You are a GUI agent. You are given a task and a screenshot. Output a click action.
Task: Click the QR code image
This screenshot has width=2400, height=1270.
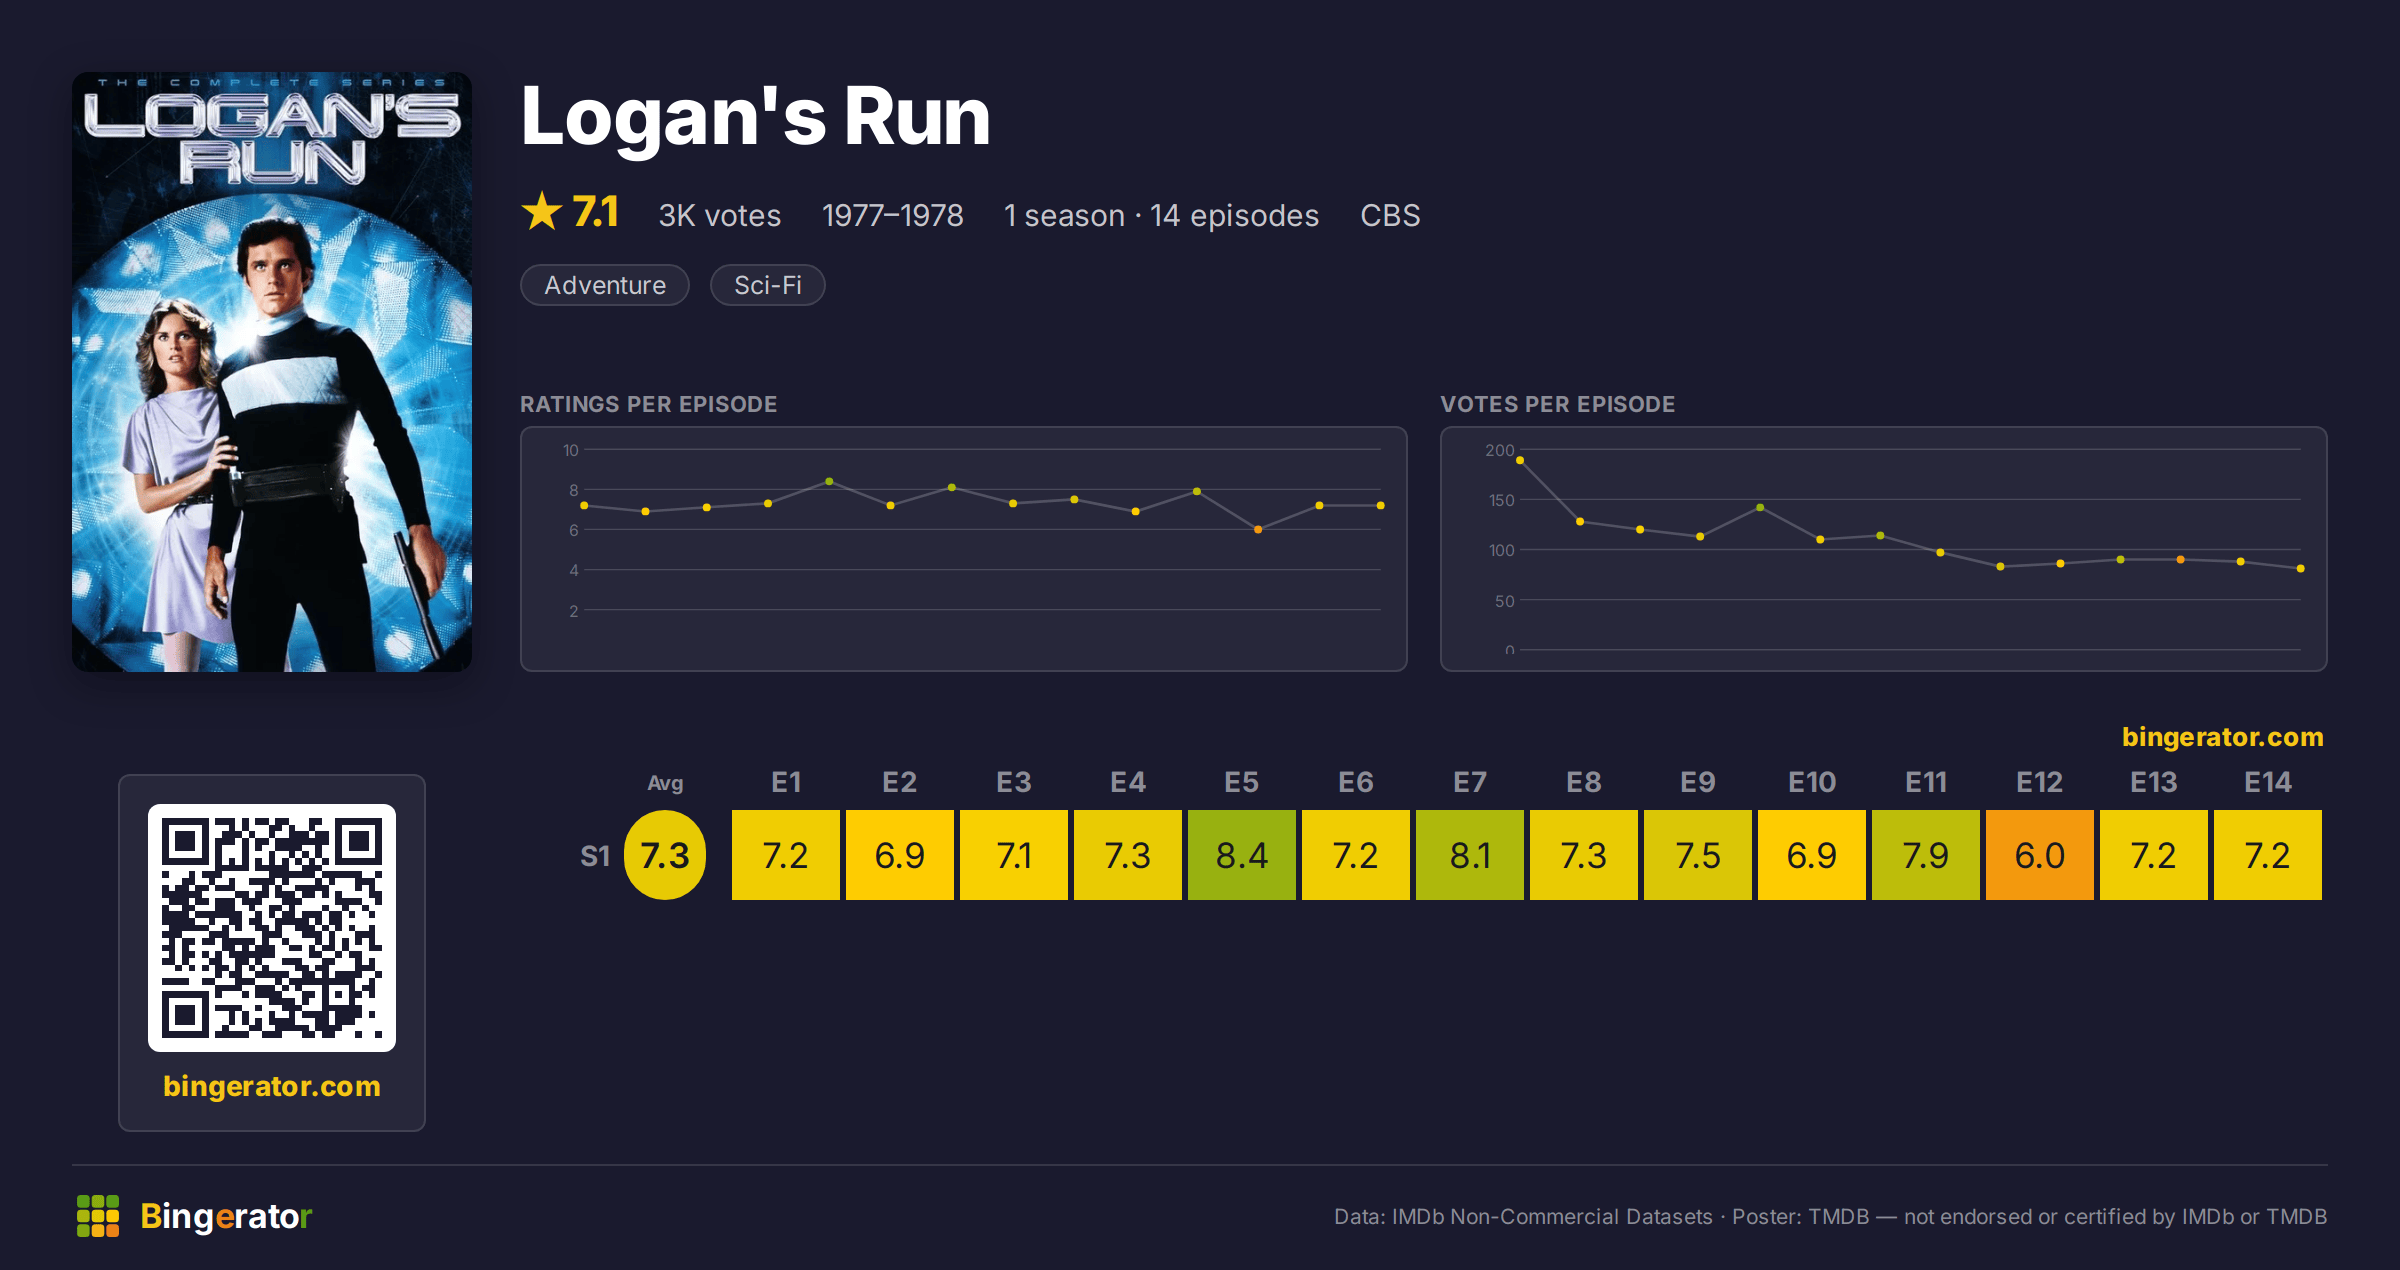click(272, 927)
